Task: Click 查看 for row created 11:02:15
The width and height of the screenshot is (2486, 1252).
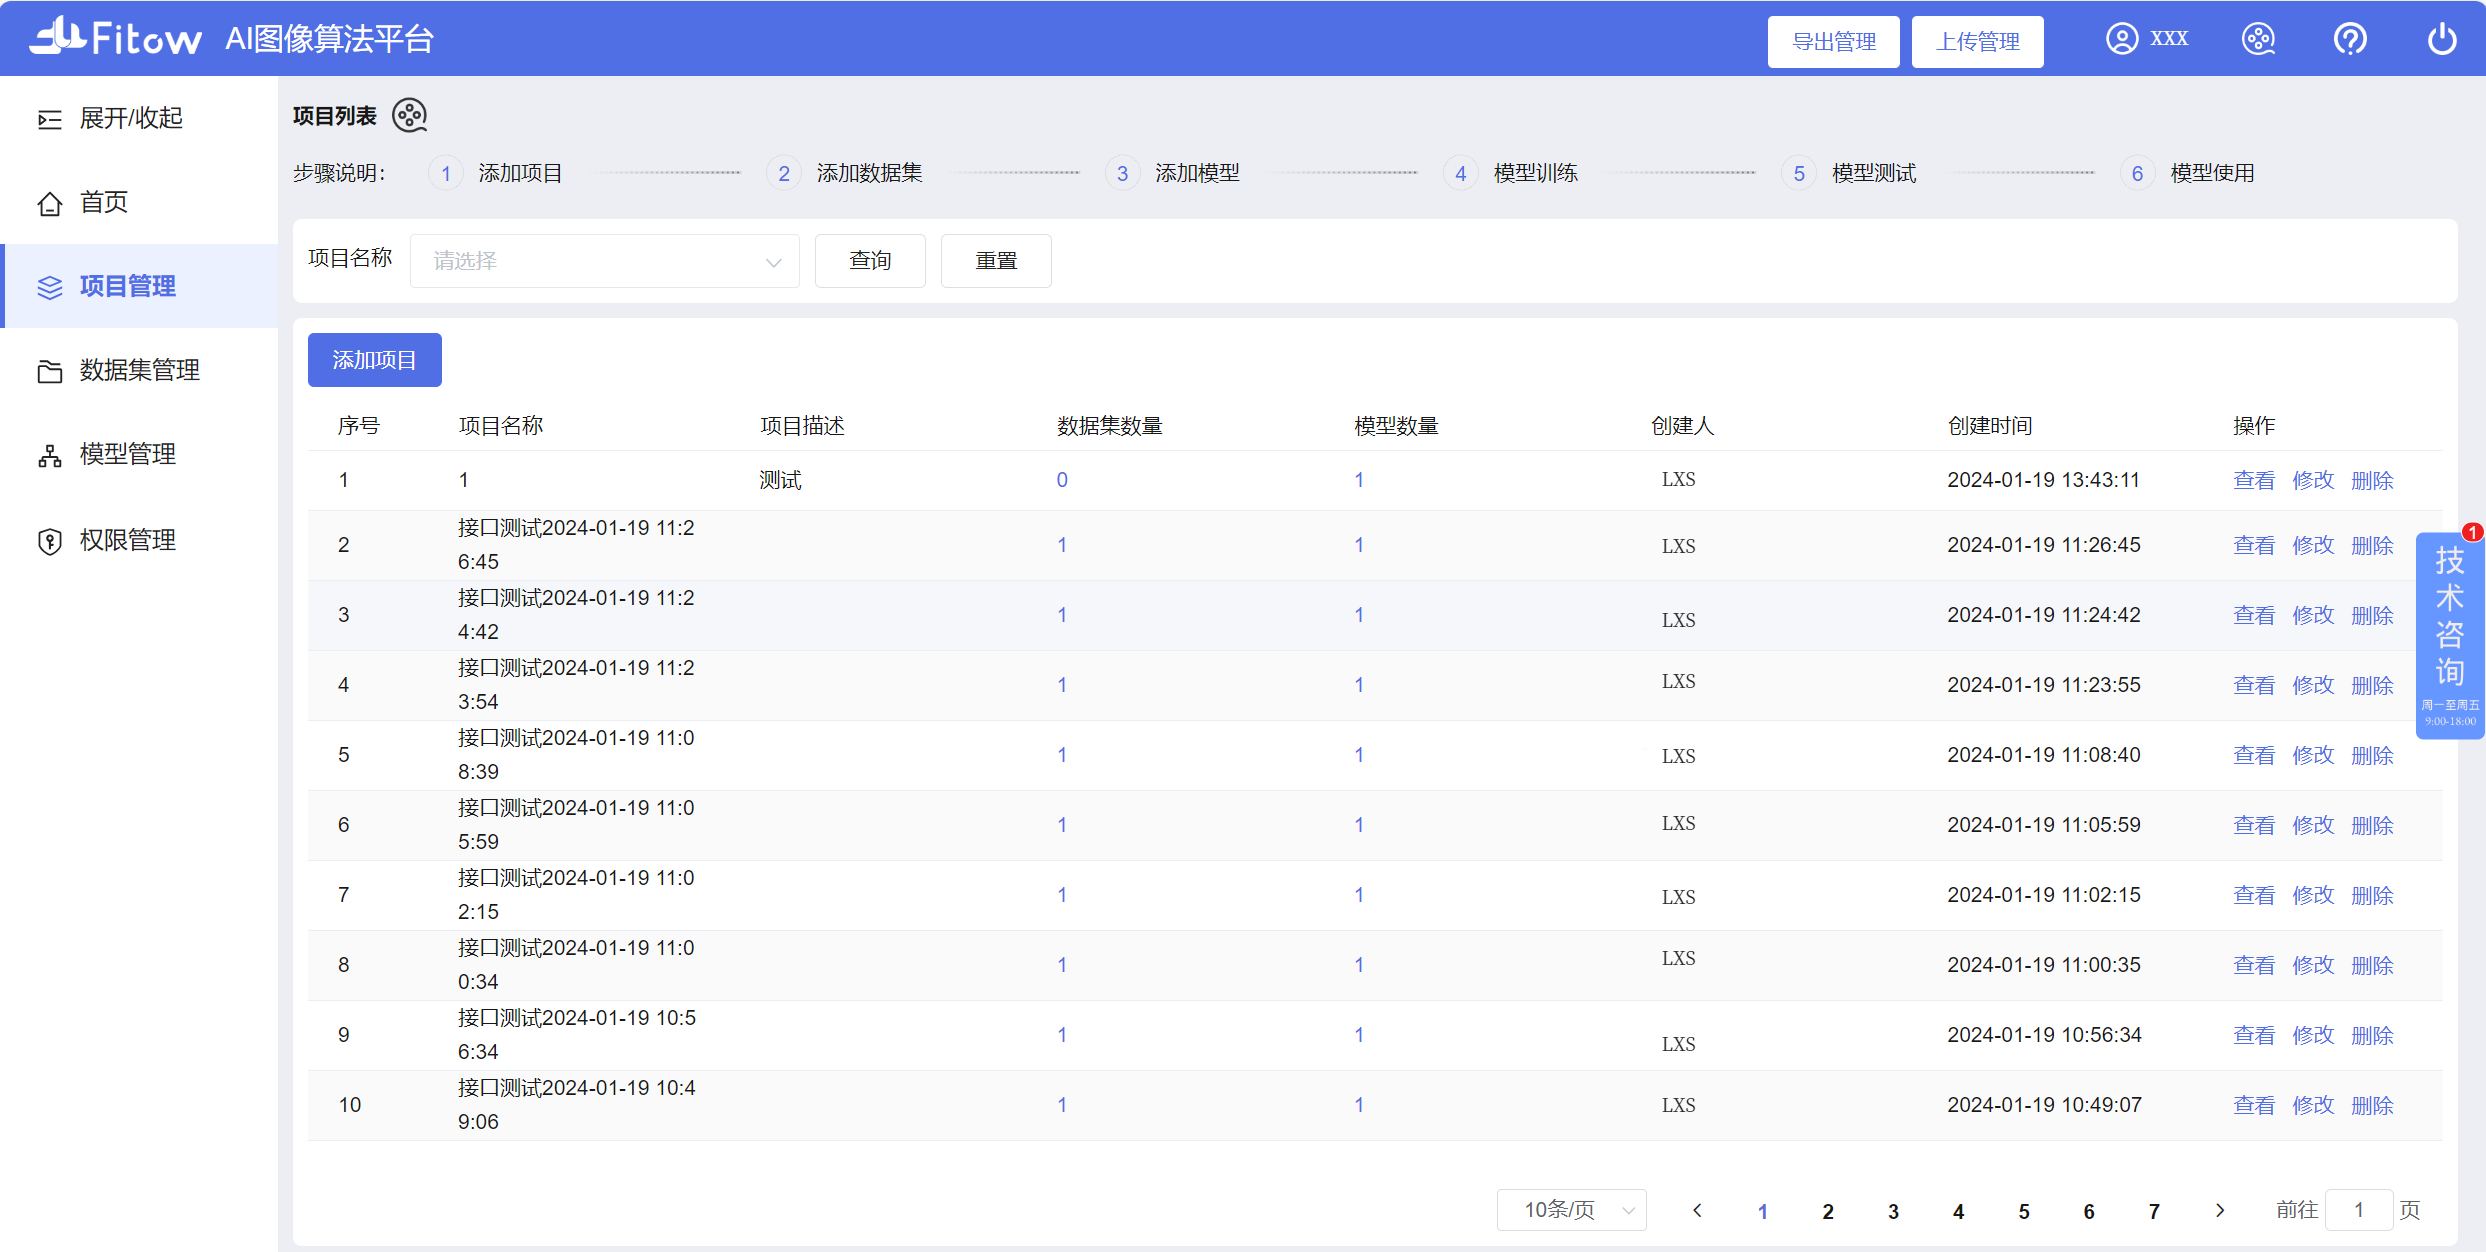Action: point(2254,895)
